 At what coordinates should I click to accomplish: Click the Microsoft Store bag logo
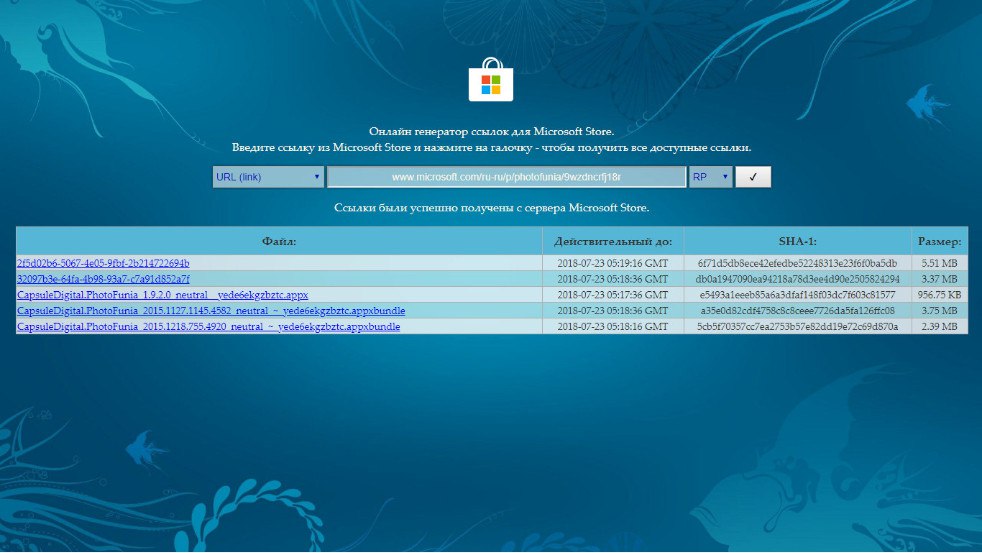(491, 80)
